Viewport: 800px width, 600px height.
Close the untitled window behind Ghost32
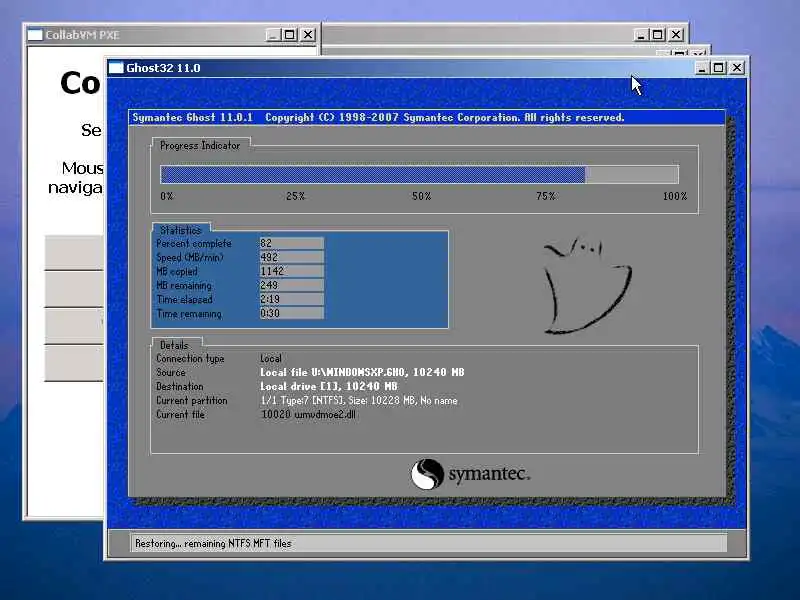pyautogui.click(x=676, y=35)
